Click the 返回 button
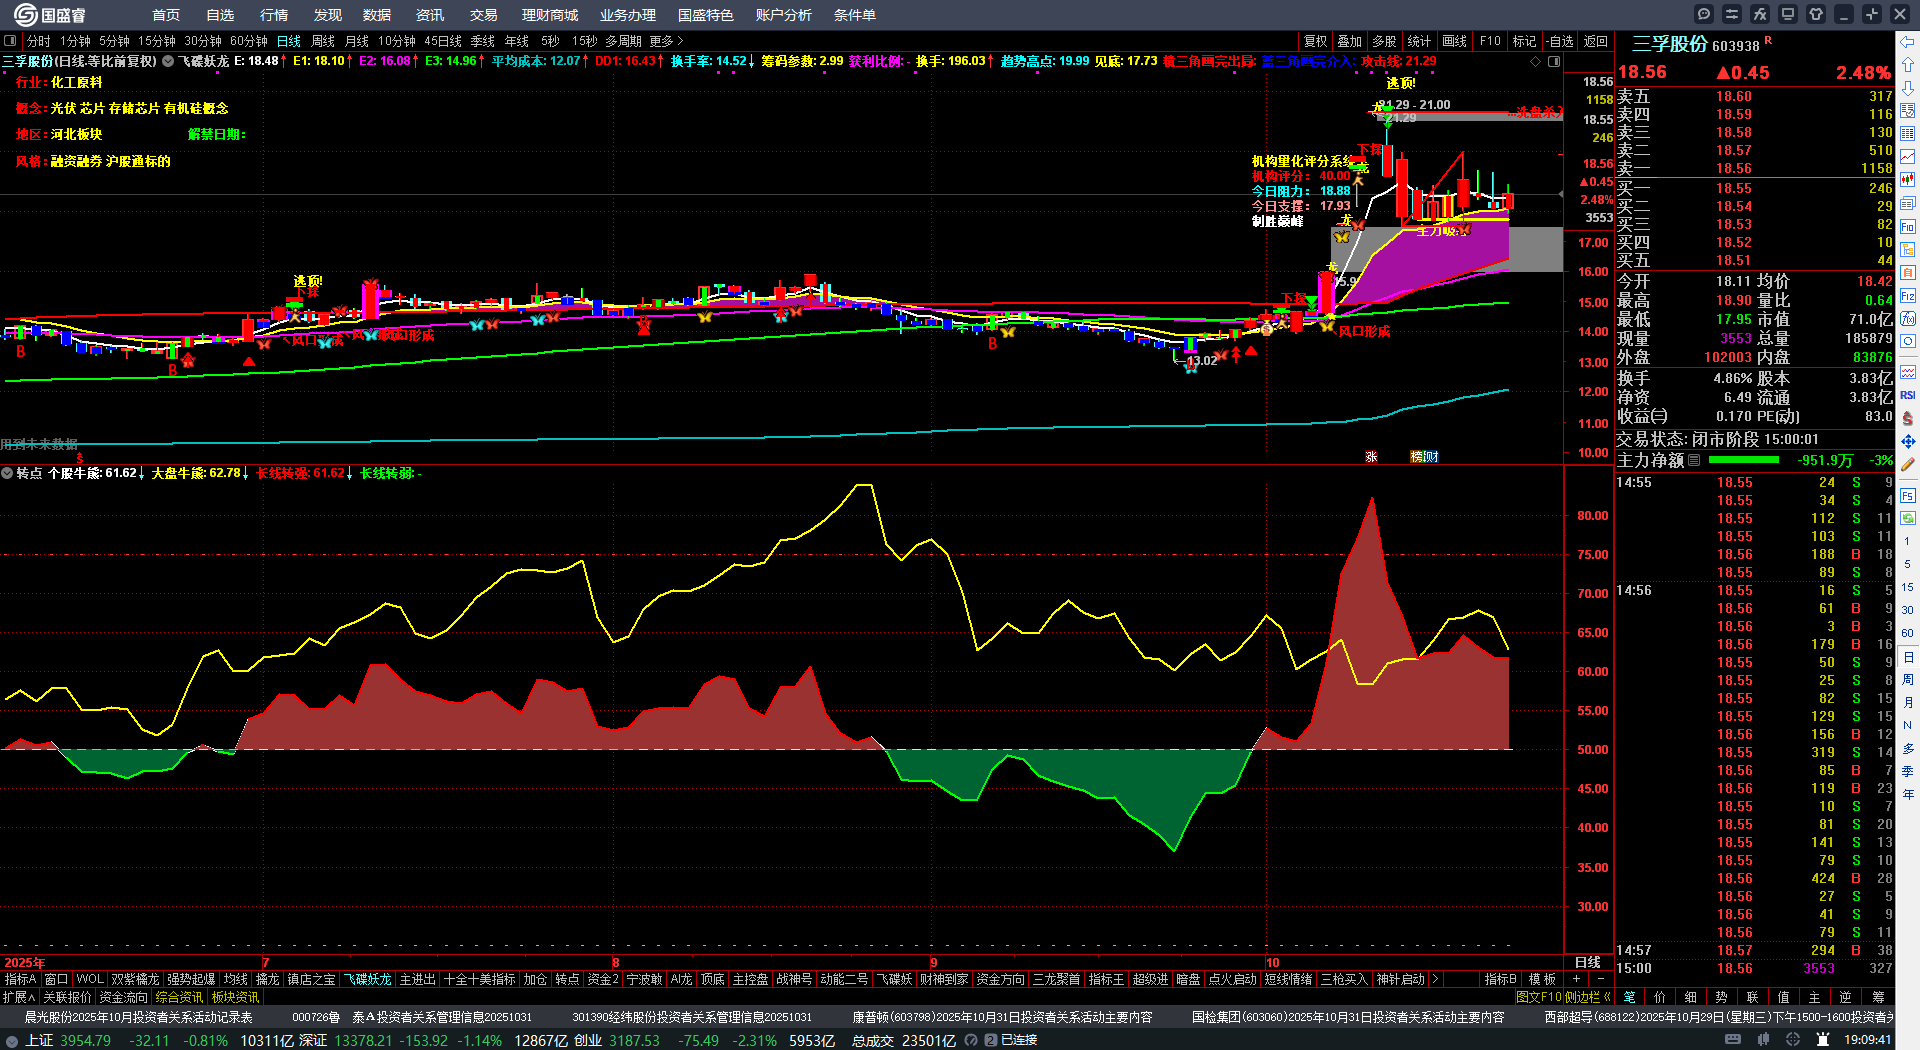The image size is (1920, 1050). [x=1596, y=41]
